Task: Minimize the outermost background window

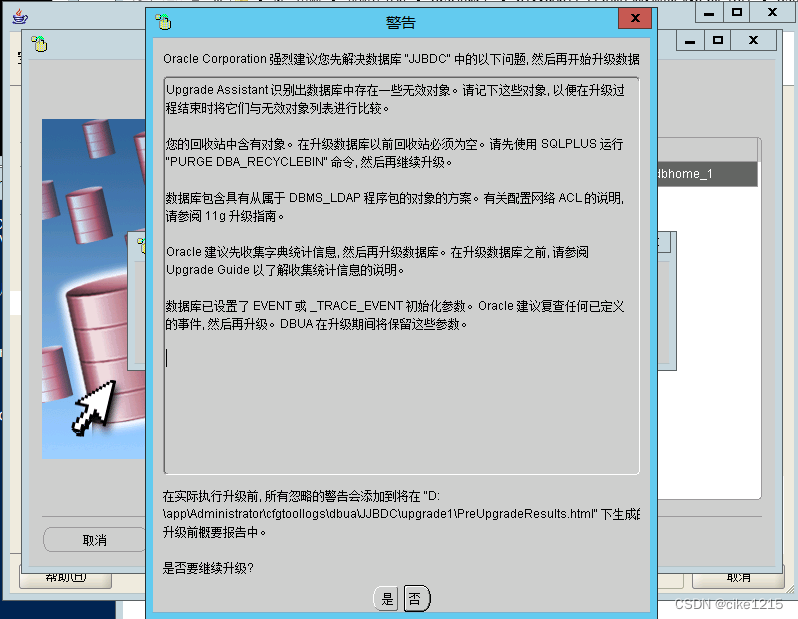Action: (x=708, y=12)
